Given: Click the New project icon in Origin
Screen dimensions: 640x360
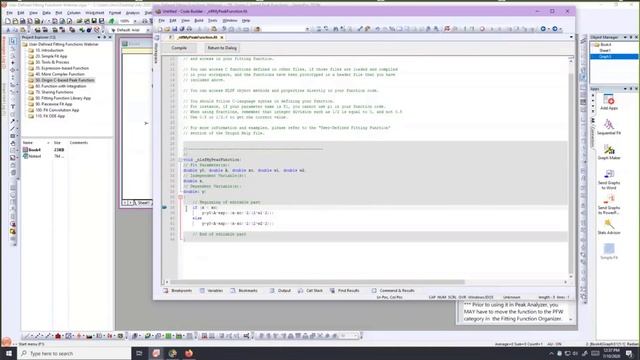Looking at the screenshot, I should click(x=8, y=21).
